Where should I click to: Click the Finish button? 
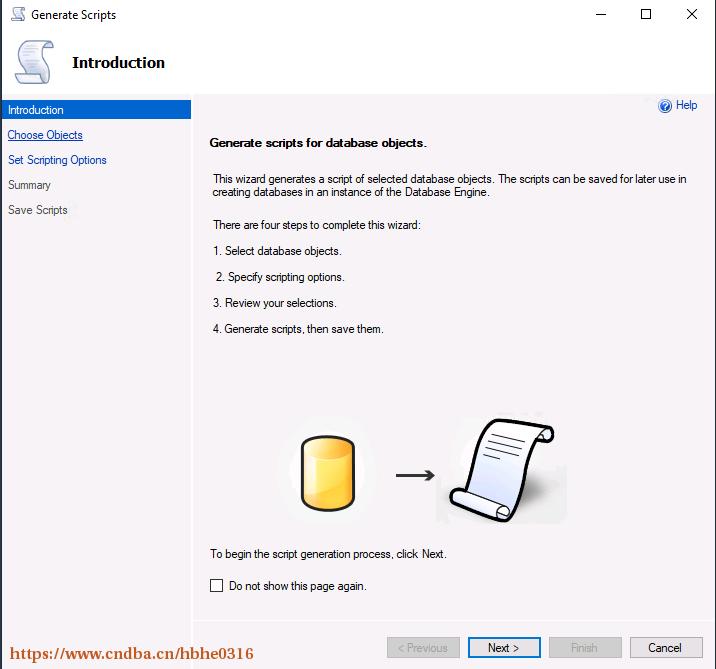coord(585,648)
